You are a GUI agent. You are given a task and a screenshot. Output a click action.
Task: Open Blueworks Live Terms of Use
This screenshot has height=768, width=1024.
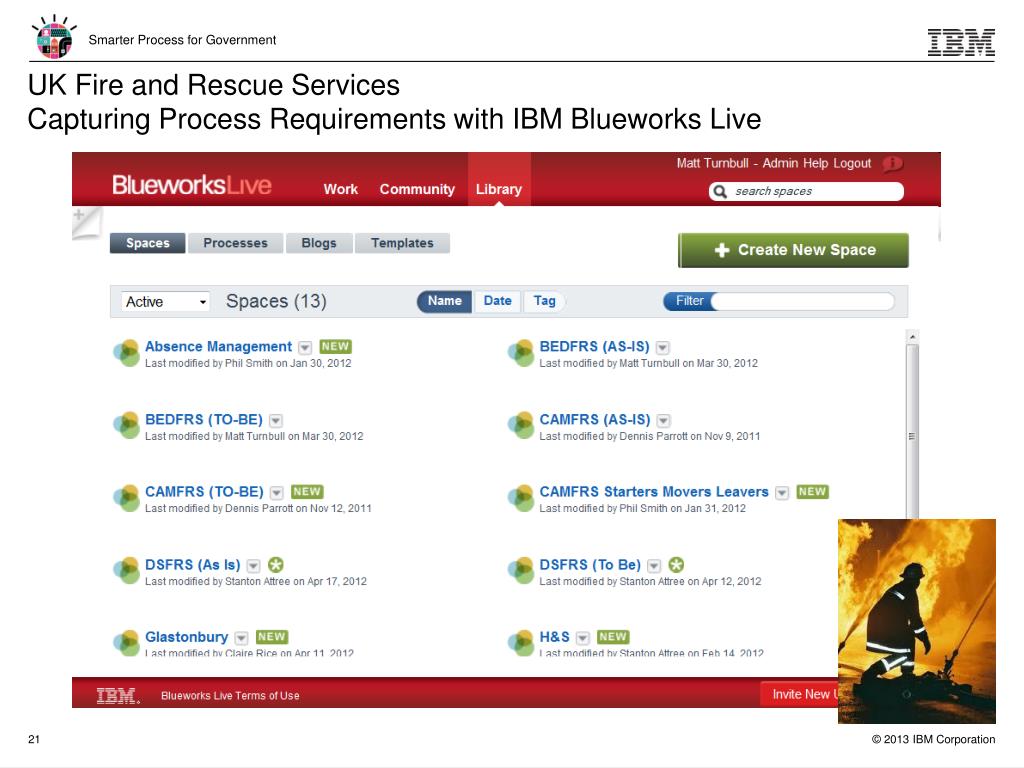(x=230, y=696)
